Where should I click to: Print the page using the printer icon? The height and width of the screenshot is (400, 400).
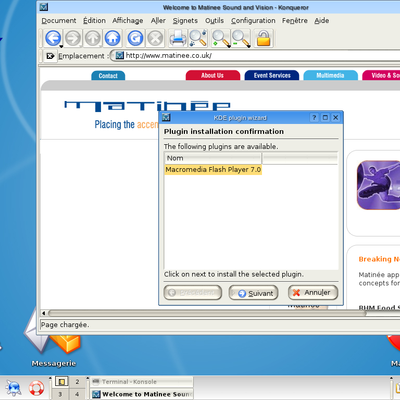(x=178, y=38)
